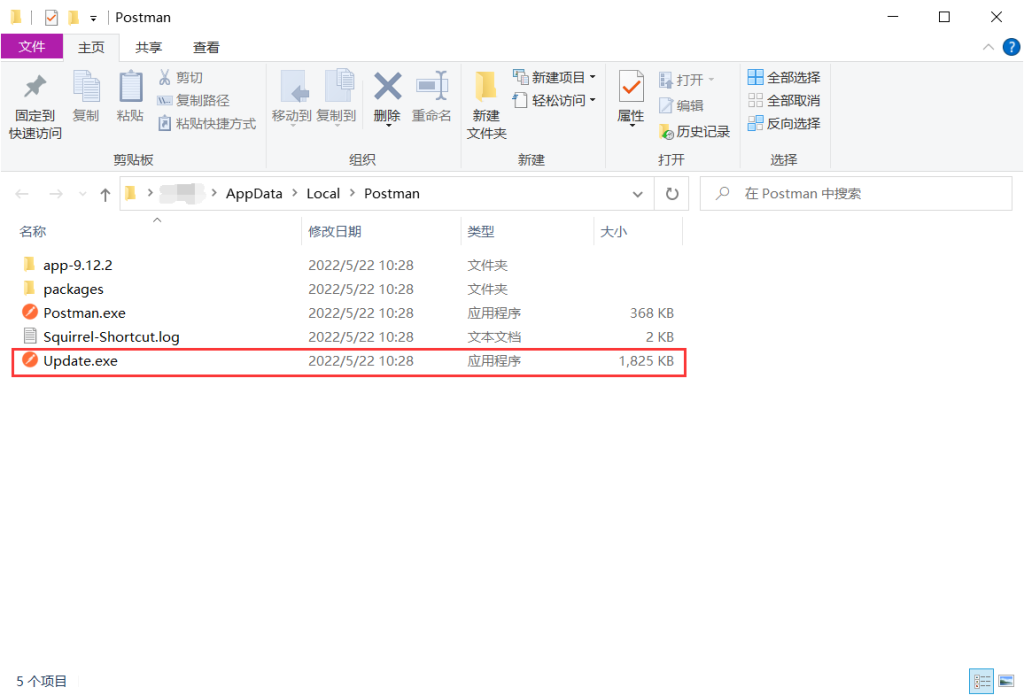Open the File (文件) menu tab
This screenshot has height=695, width=1024.
(32, 47)
